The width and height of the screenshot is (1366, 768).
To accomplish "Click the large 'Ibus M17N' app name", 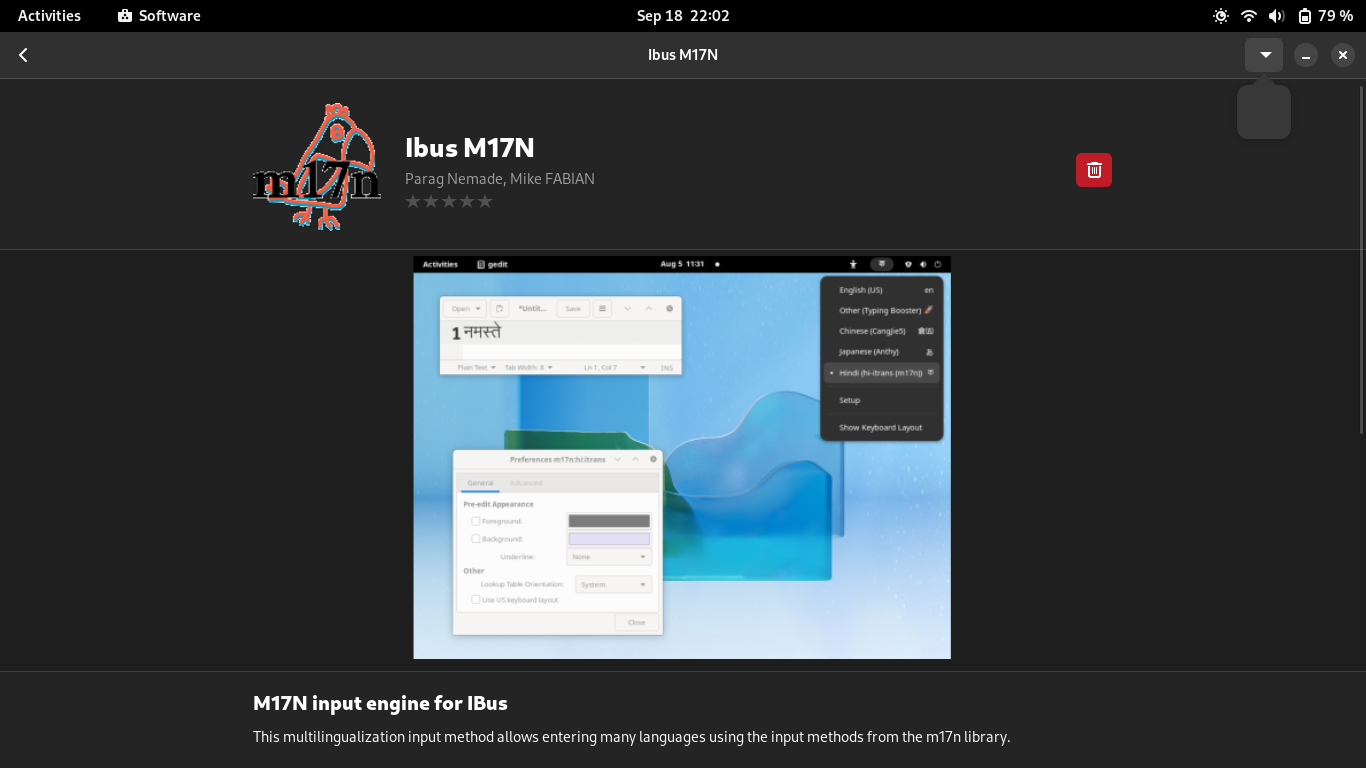I will click(470, 148).
